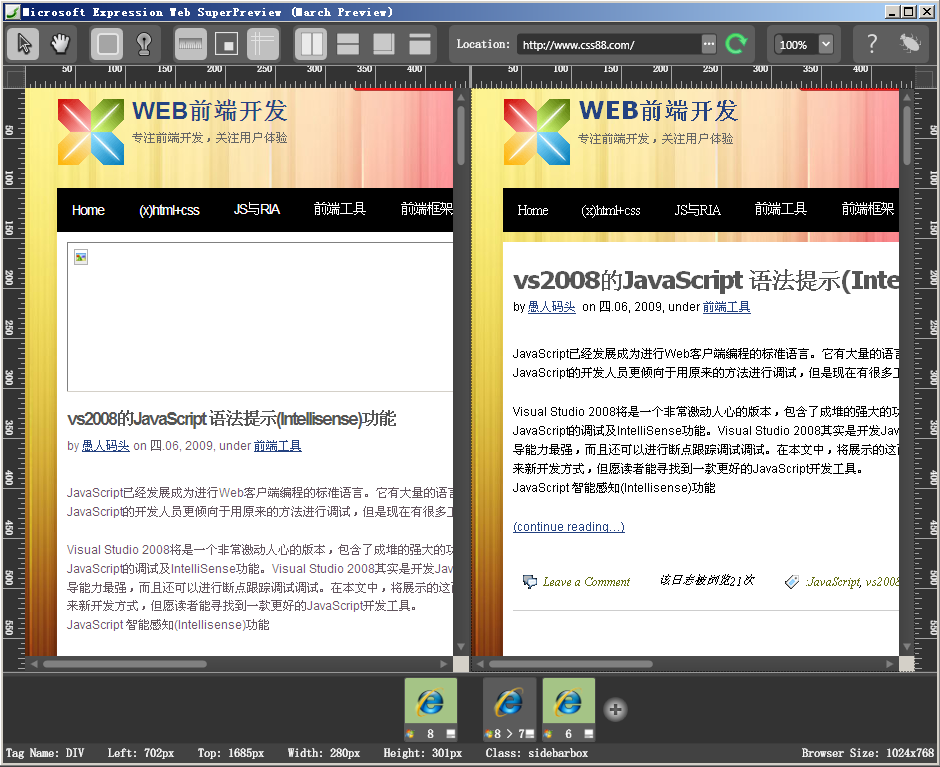Viewport: 940px width, 767px height.
Task: Click left pane scroll up arrow
Action: pyautogui.click(x=461, y=97)
